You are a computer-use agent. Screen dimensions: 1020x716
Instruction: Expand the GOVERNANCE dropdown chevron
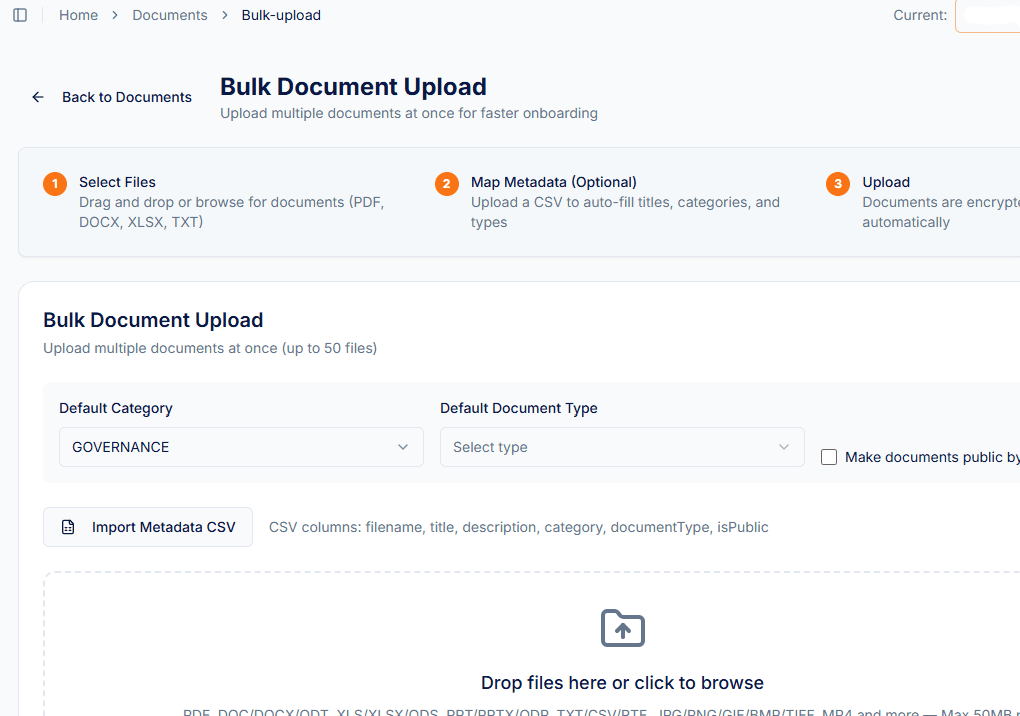pyautogui.click(x=403, y=447)
